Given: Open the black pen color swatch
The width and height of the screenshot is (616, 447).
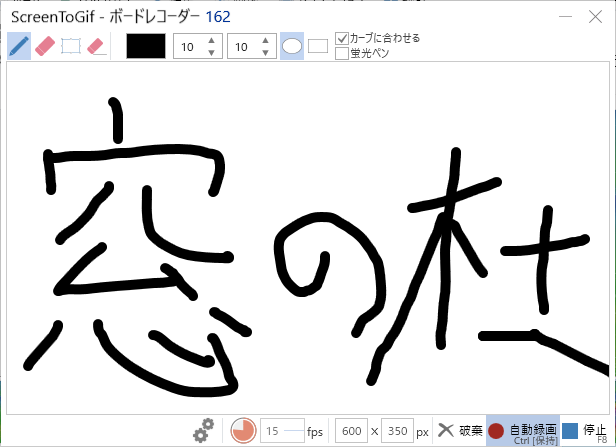Looking at the screenshot, I should click(146, 46).
